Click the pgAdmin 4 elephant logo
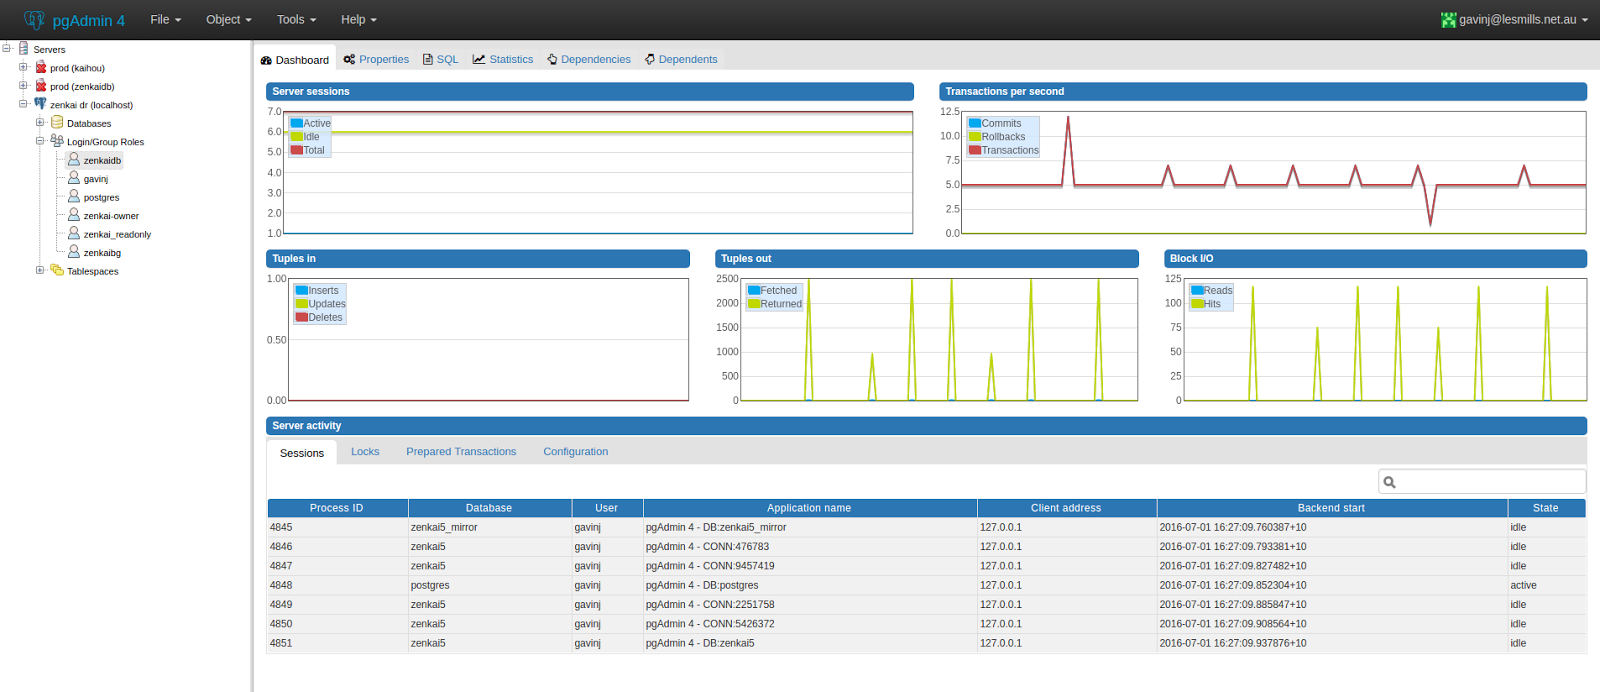 click(35, 19)
